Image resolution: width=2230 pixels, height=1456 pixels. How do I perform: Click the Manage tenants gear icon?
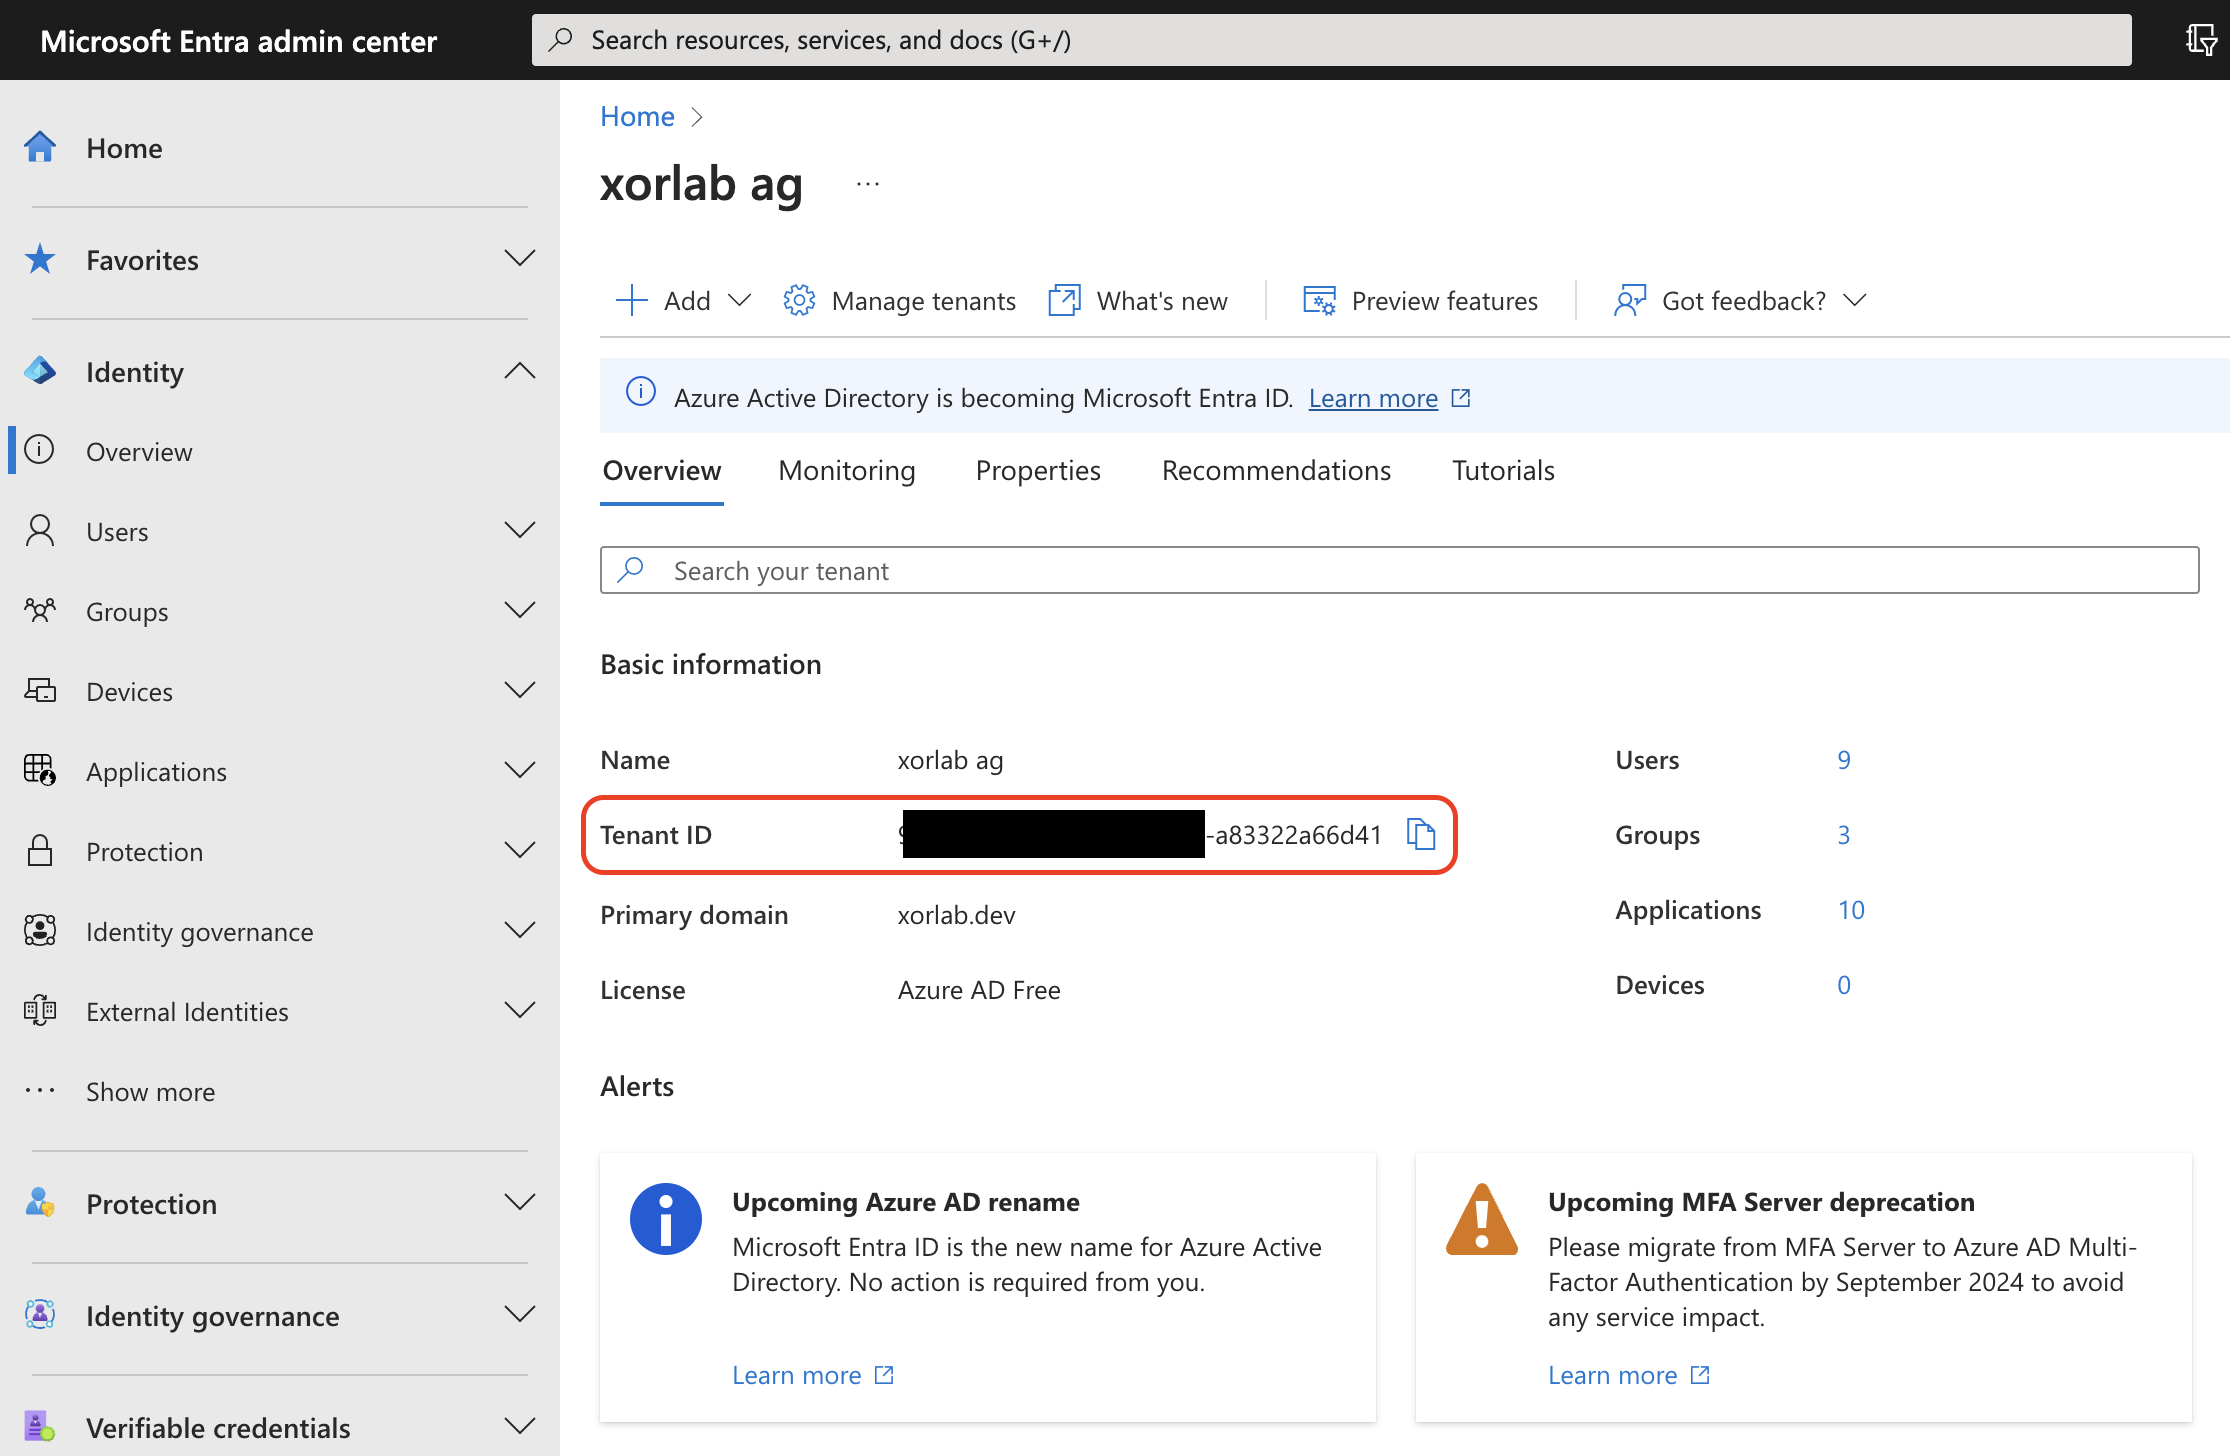click(799, 300)
